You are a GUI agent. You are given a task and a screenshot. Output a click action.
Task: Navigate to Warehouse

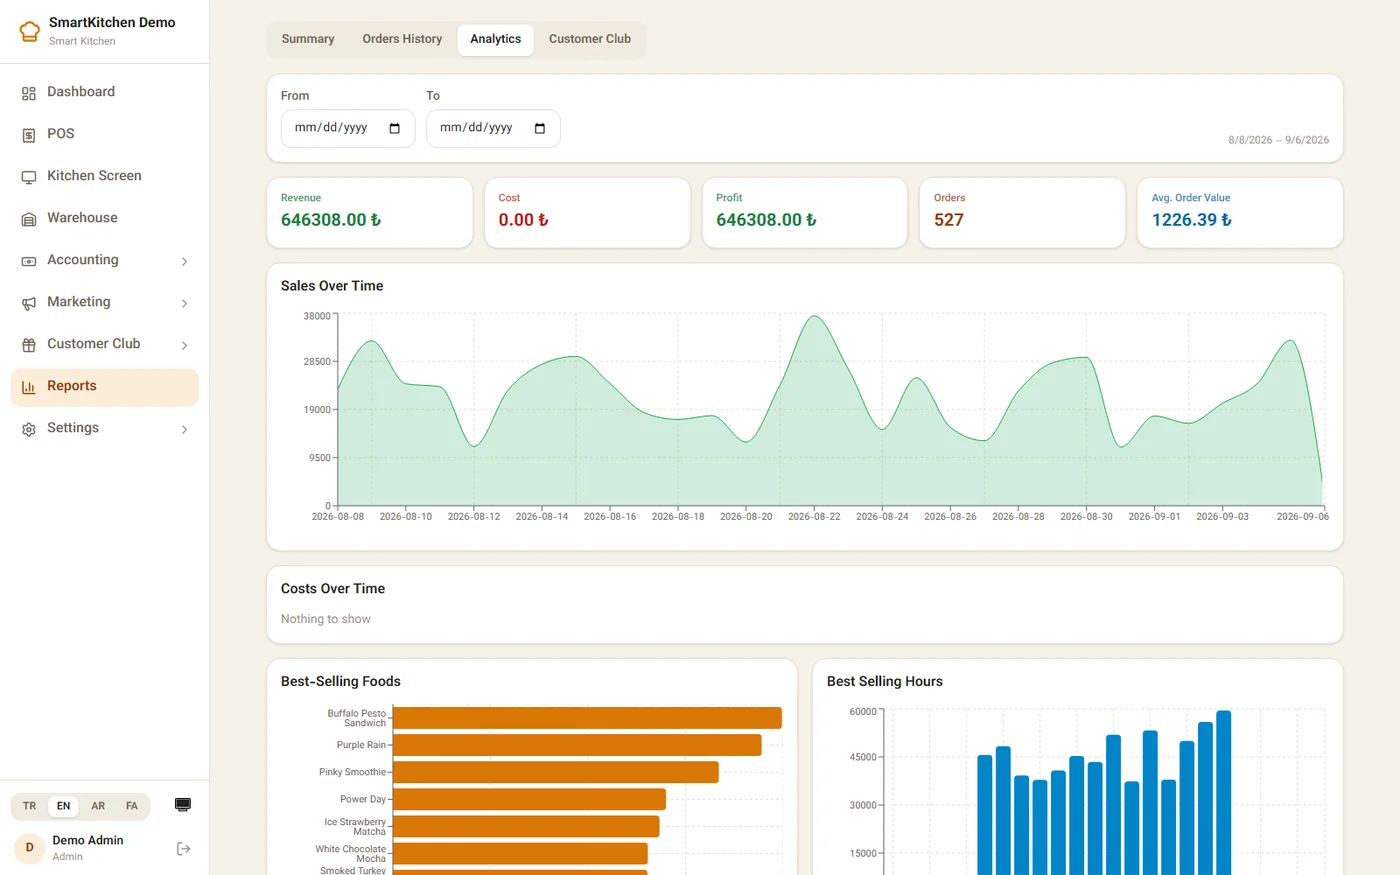(104, 218)
